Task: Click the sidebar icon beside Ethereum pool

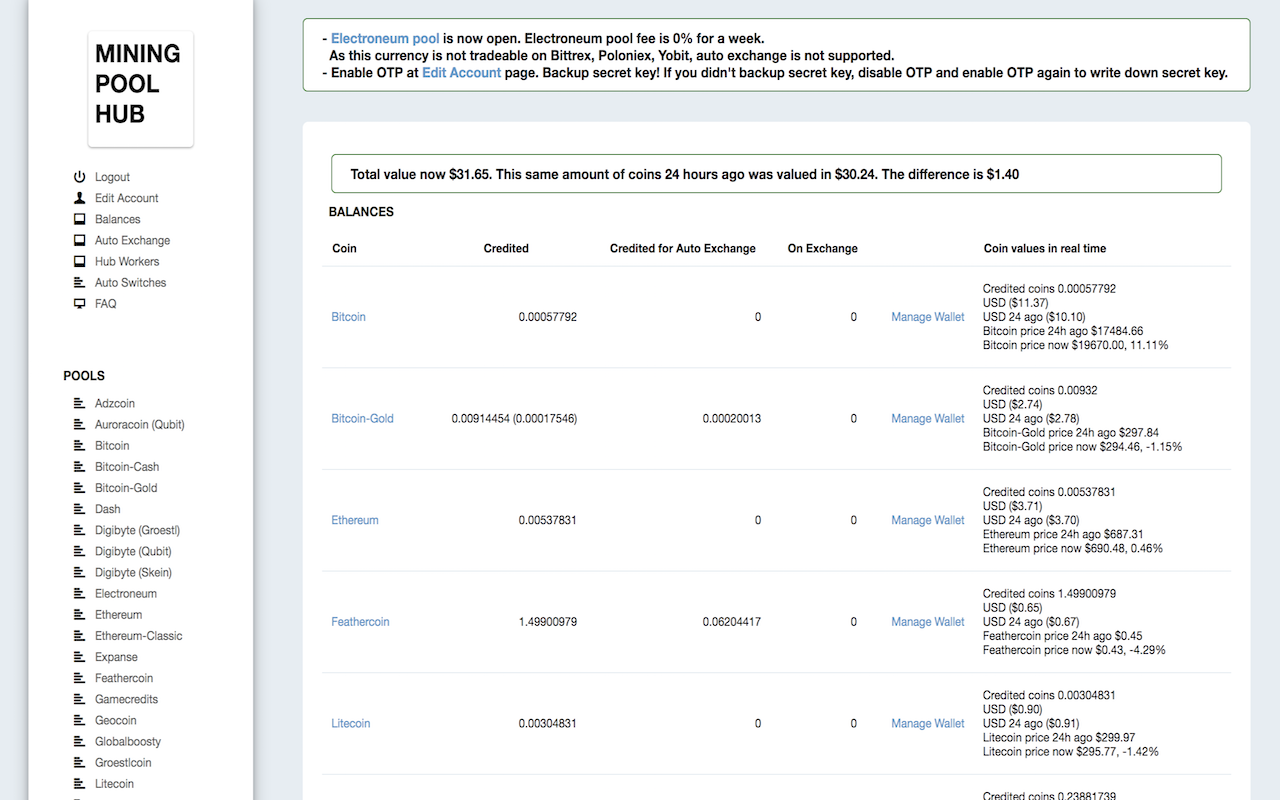Action: pos(80,615)
